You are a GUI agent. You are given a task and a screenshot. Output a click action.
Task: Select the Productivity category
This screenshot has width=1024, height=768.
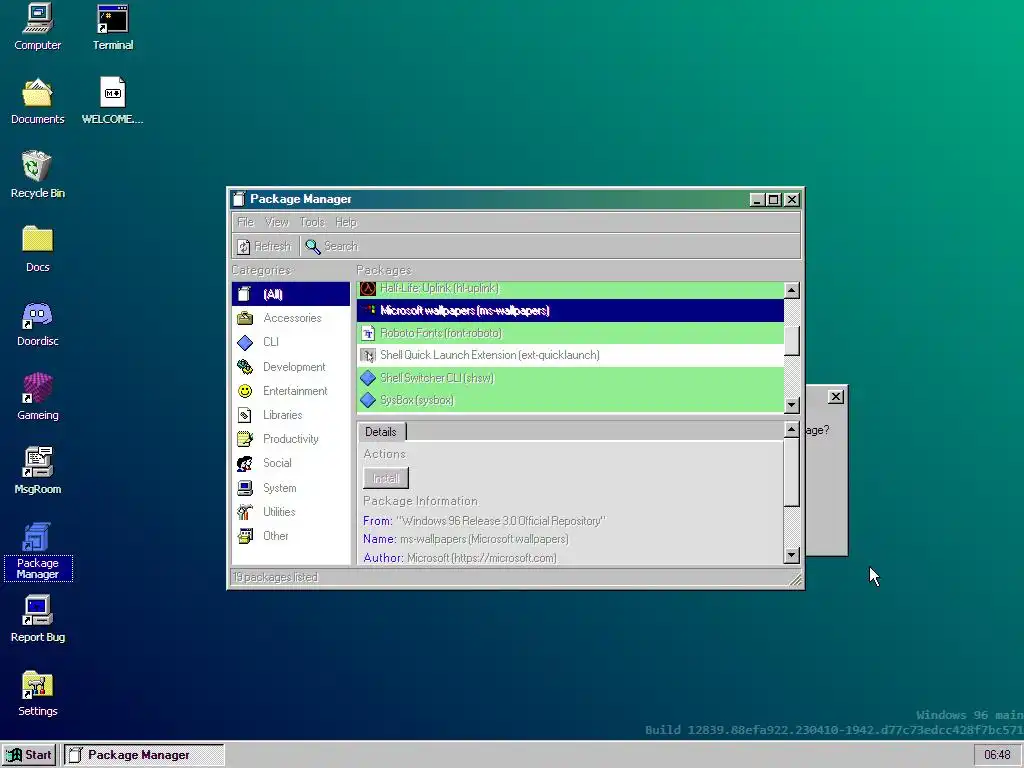tap(291, 439)
